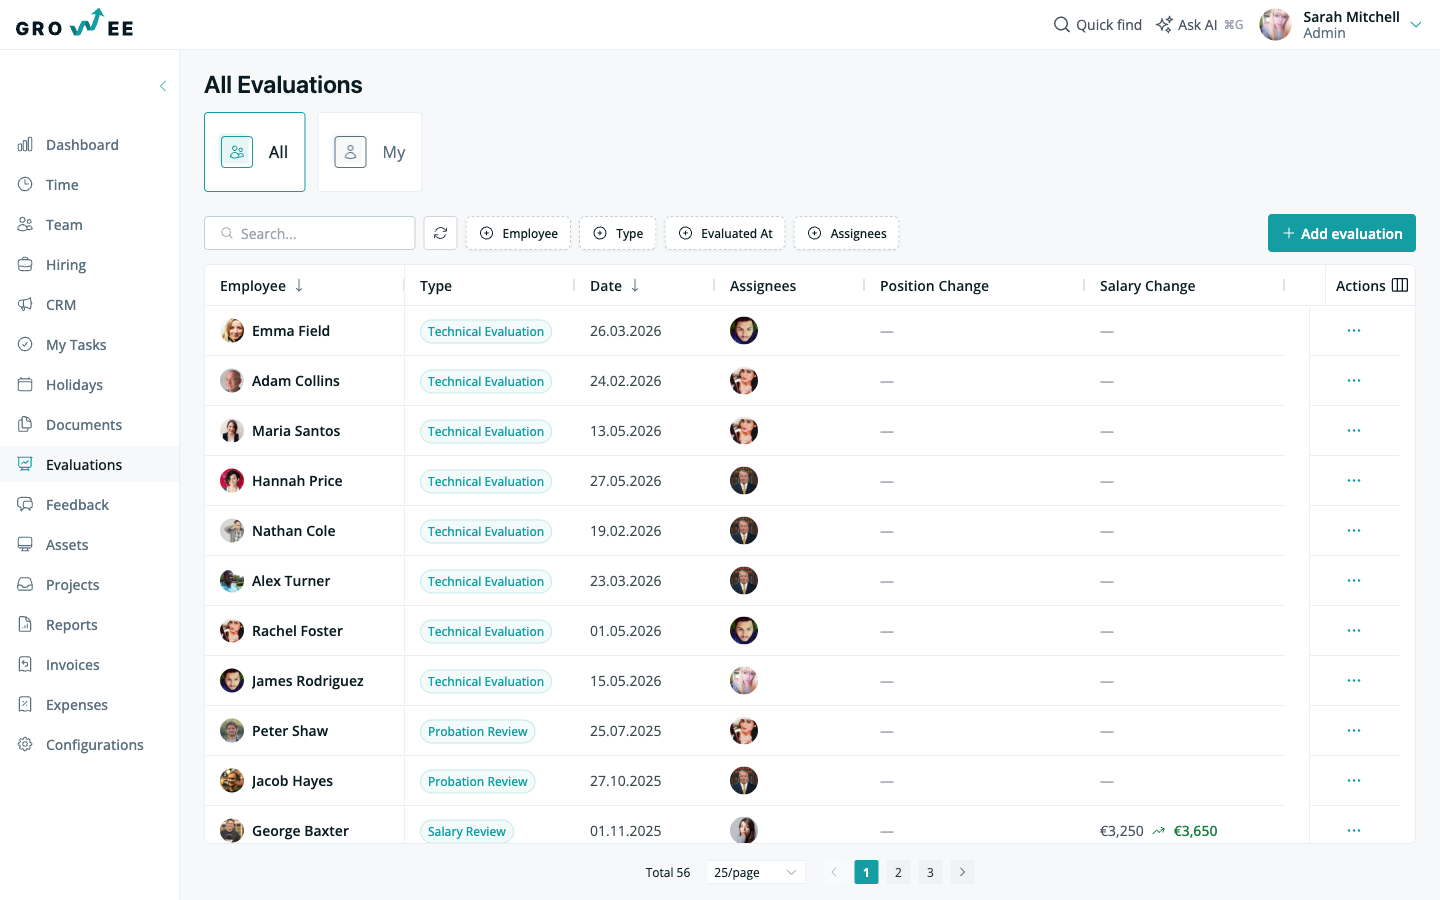1440x900 pixels.
Task: Open the column settings icon next to Actions
Action: tap(1400, 285)
